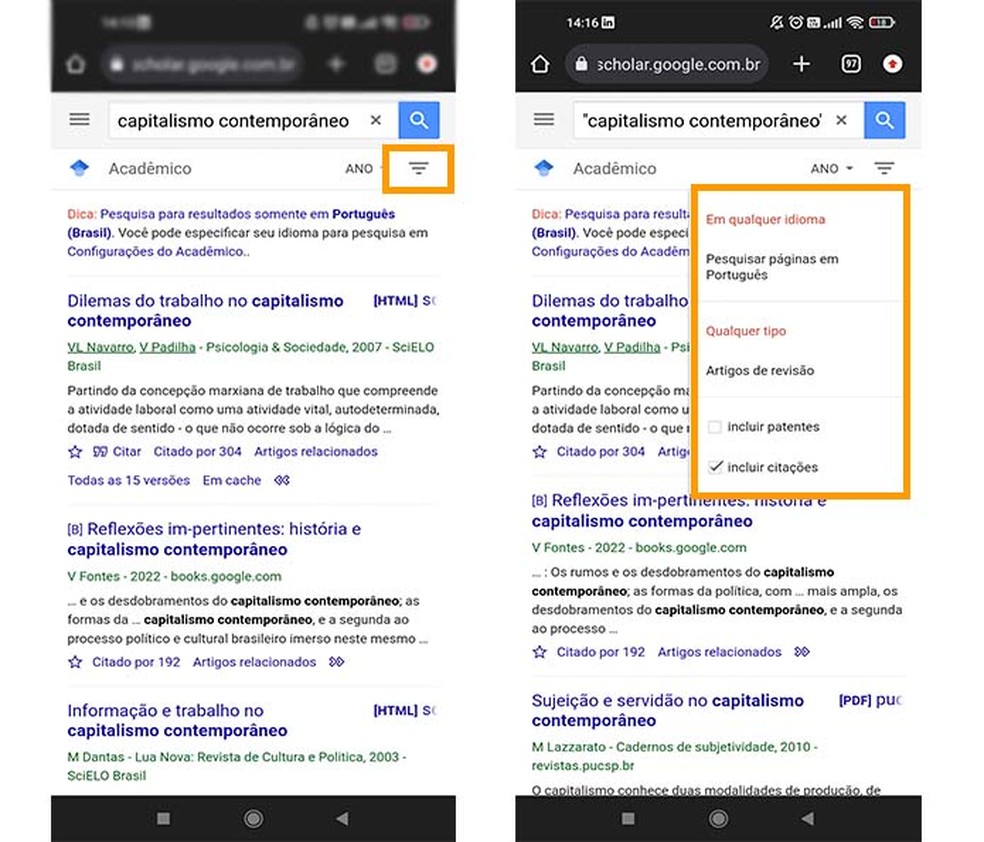Open Artigos relacionados for Reflexões, right phone
The width and height of the screenshot is (984, 842).
click(719, 652)
